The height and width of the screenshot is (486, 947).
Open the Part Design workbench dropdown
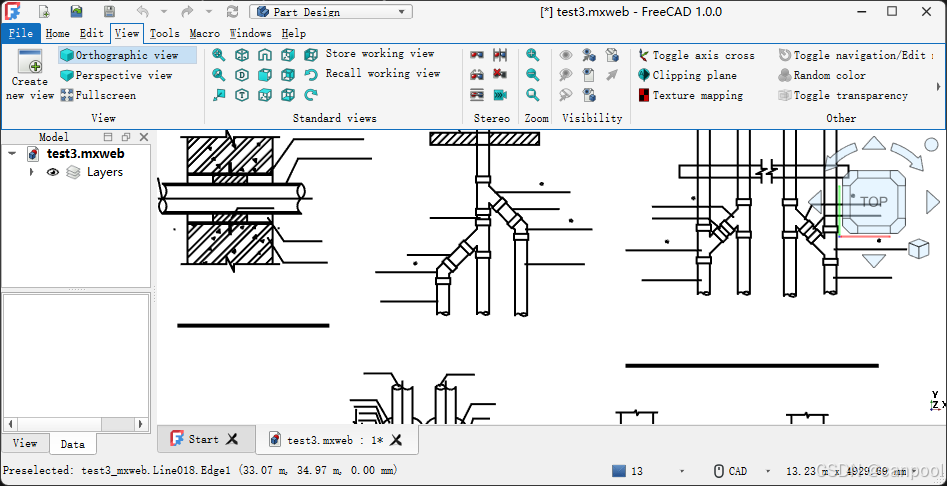(x=331, y=11)
